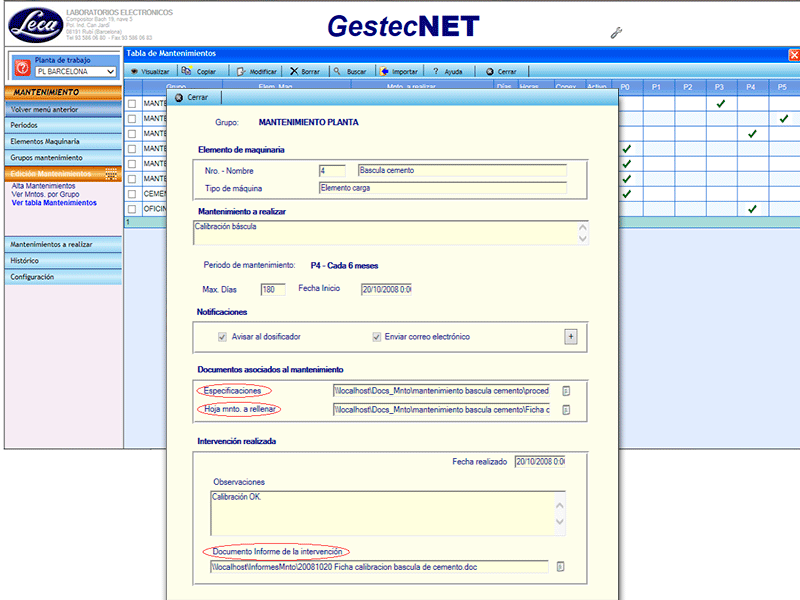Image resolution: width=800 pixels, height=600 pixels.
Task: Open help with the Ayuda toolbar button
Action: coord(447,71)
